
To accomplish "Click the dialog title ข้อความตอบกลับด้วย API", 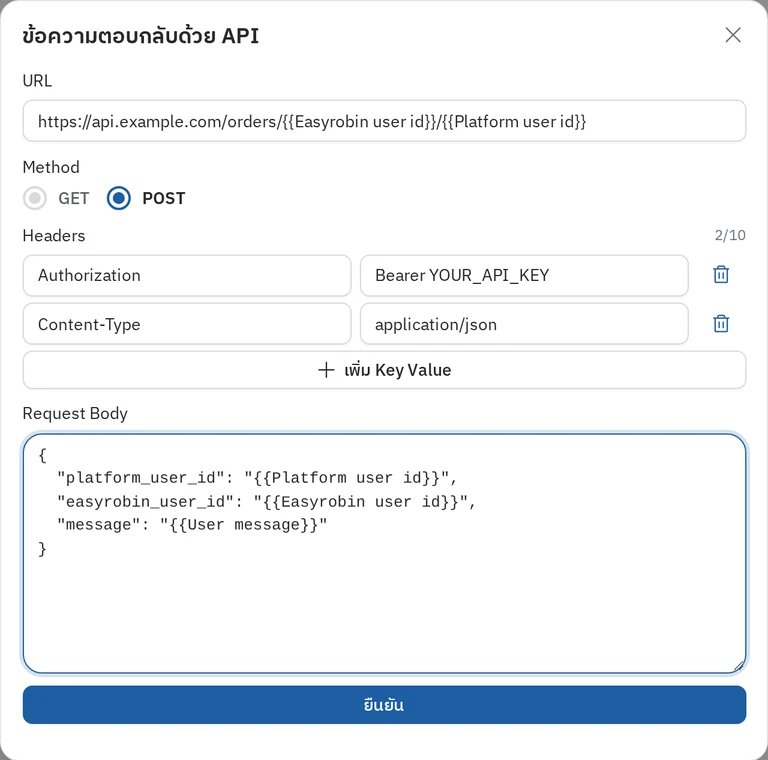I will pos(141,36).
